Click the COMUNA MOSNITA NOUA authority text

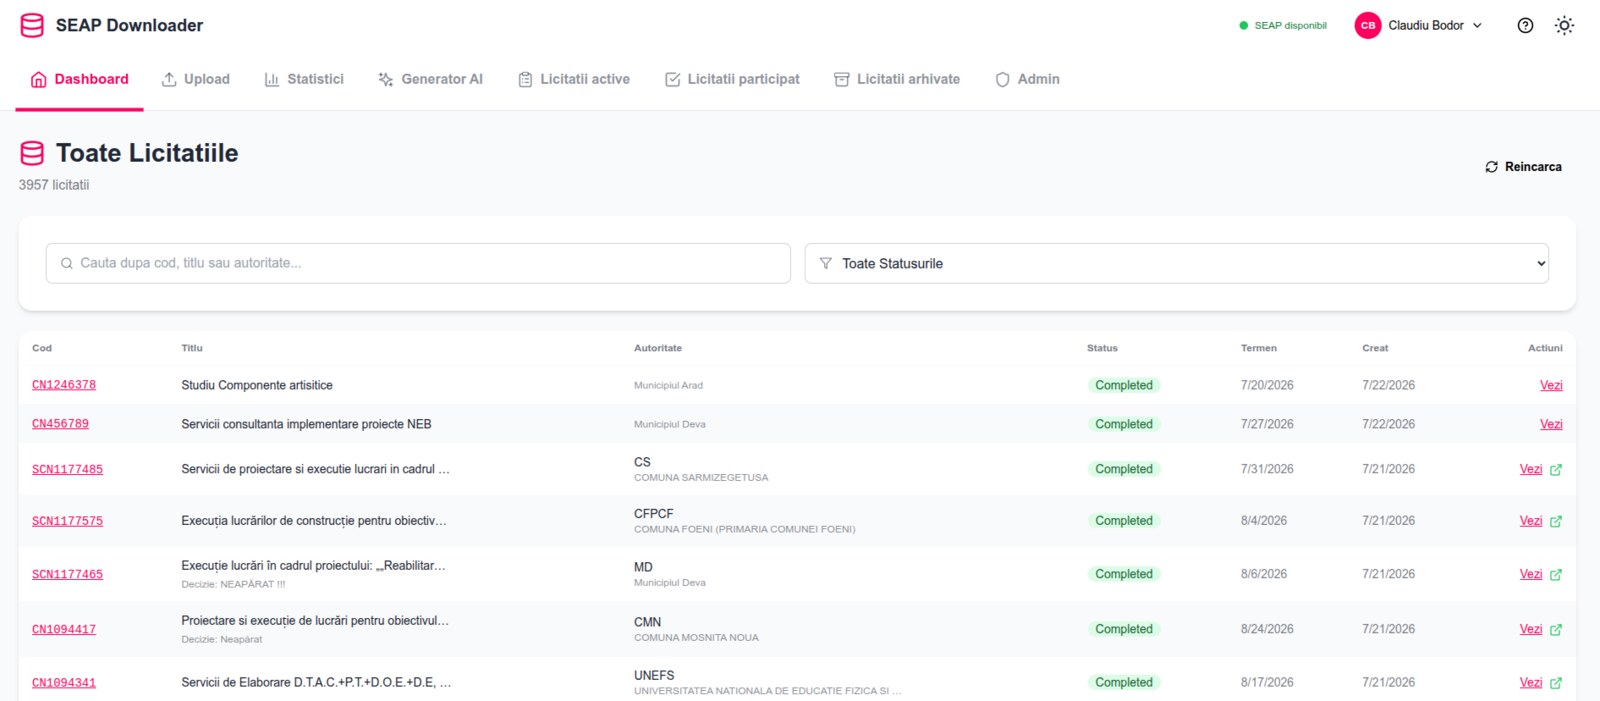tap(696, 638)
